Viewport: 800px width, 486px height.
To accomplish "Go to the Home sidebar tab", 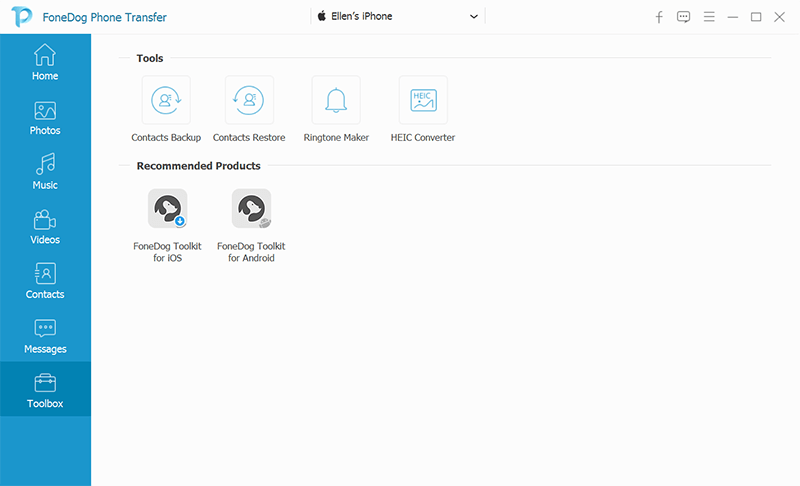I will pyautogui.click(x=45, y=62).
